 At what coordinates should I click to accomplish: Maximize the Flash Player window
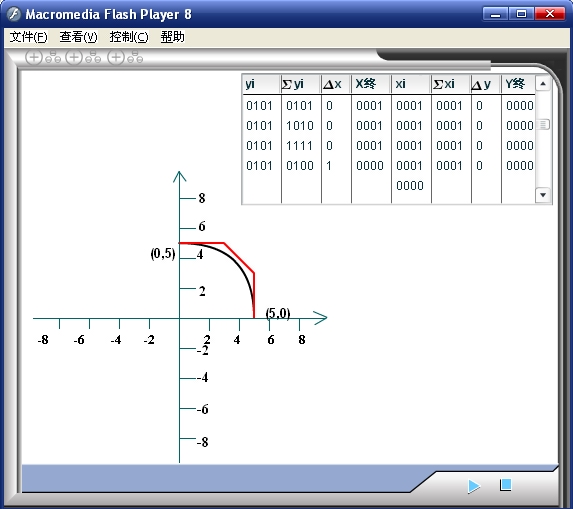(x=521, y=14)
